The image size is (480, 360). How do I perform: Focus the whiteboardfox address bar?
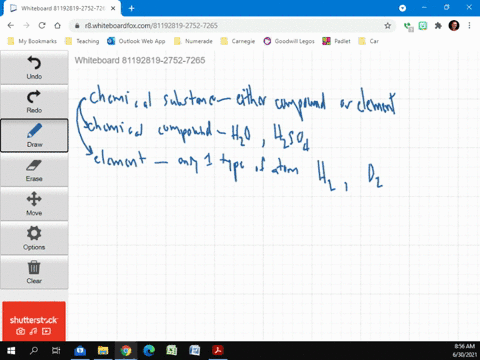point(230,26)
